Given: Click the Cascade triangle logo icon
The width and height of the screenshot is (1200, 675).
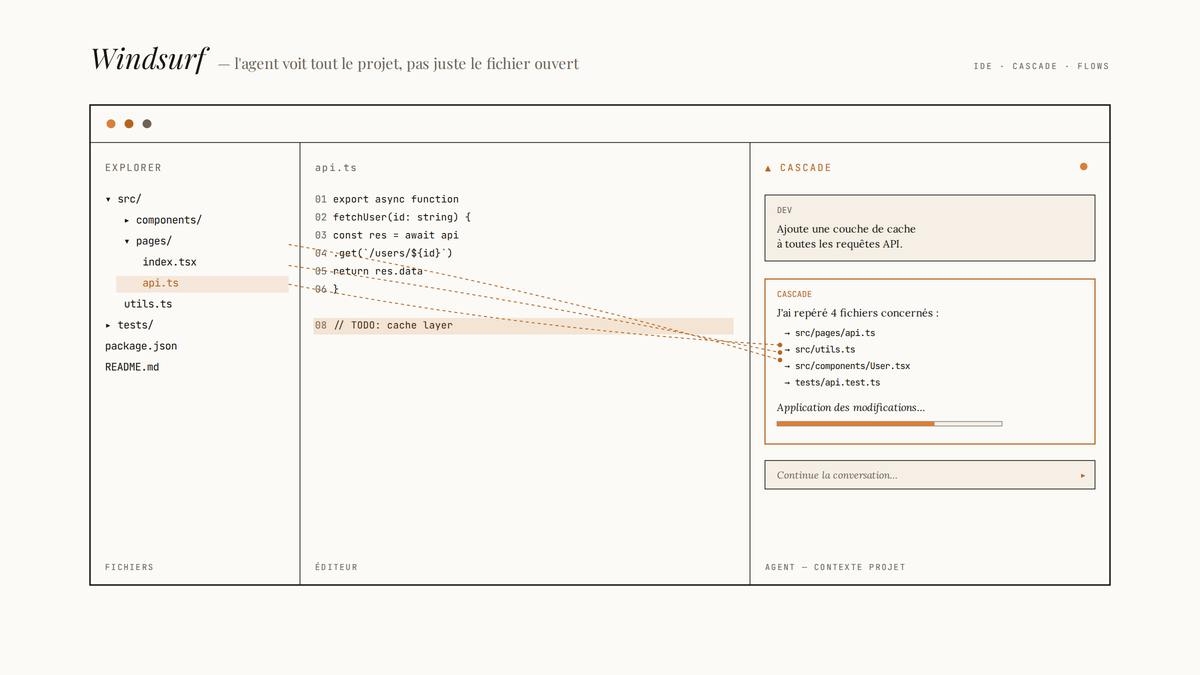Looking at the screenshot, I should pyautogui.click(x=768, y=168).
